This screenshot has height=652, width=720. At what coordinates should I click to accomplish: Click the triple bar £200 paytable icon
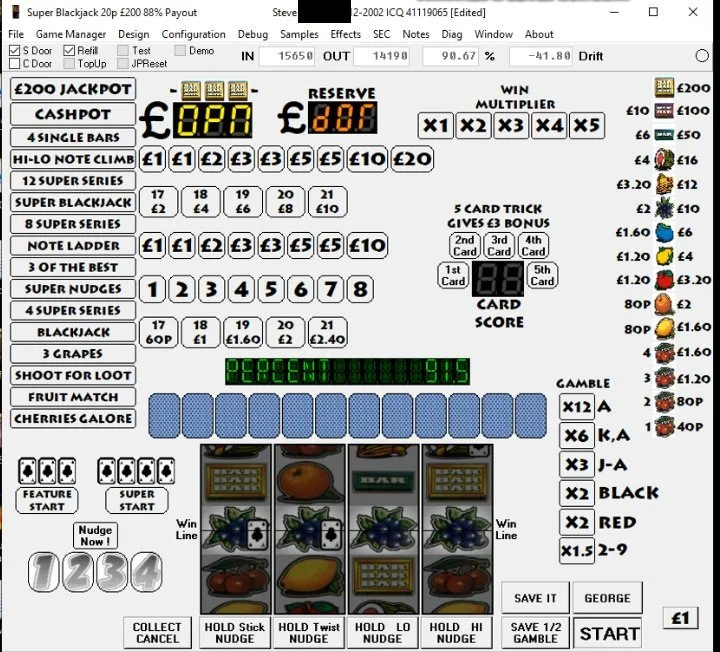(664, 87)
